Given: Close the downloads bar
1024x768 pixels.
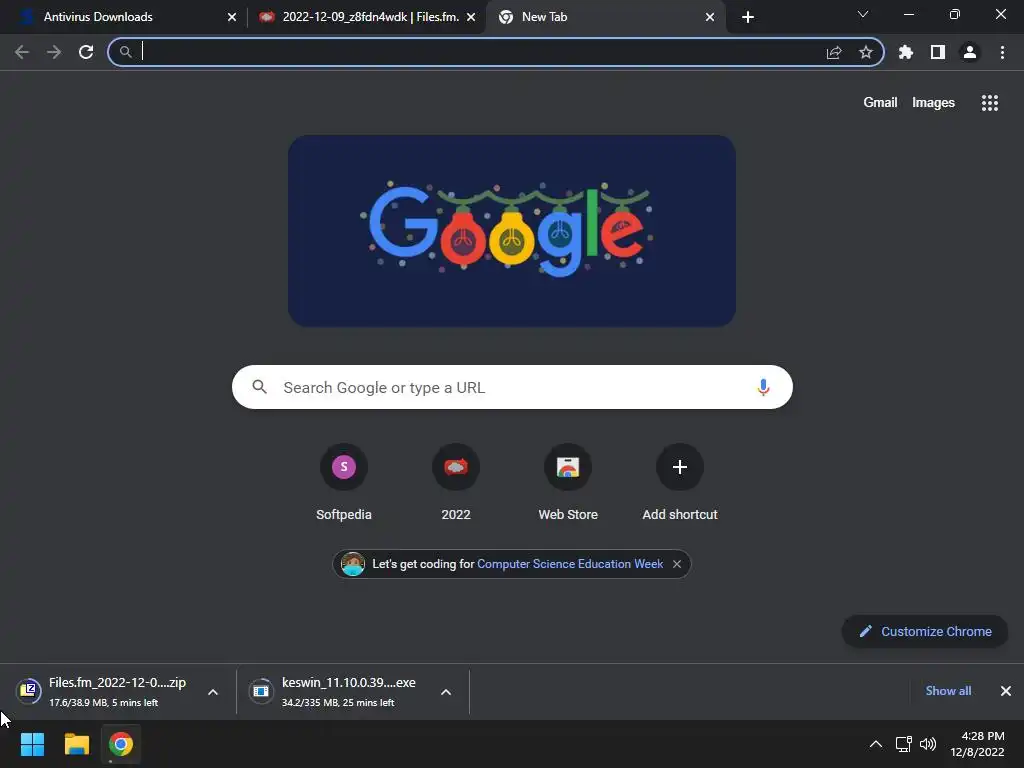Looking at the screenshot, I should [1006, 691].
